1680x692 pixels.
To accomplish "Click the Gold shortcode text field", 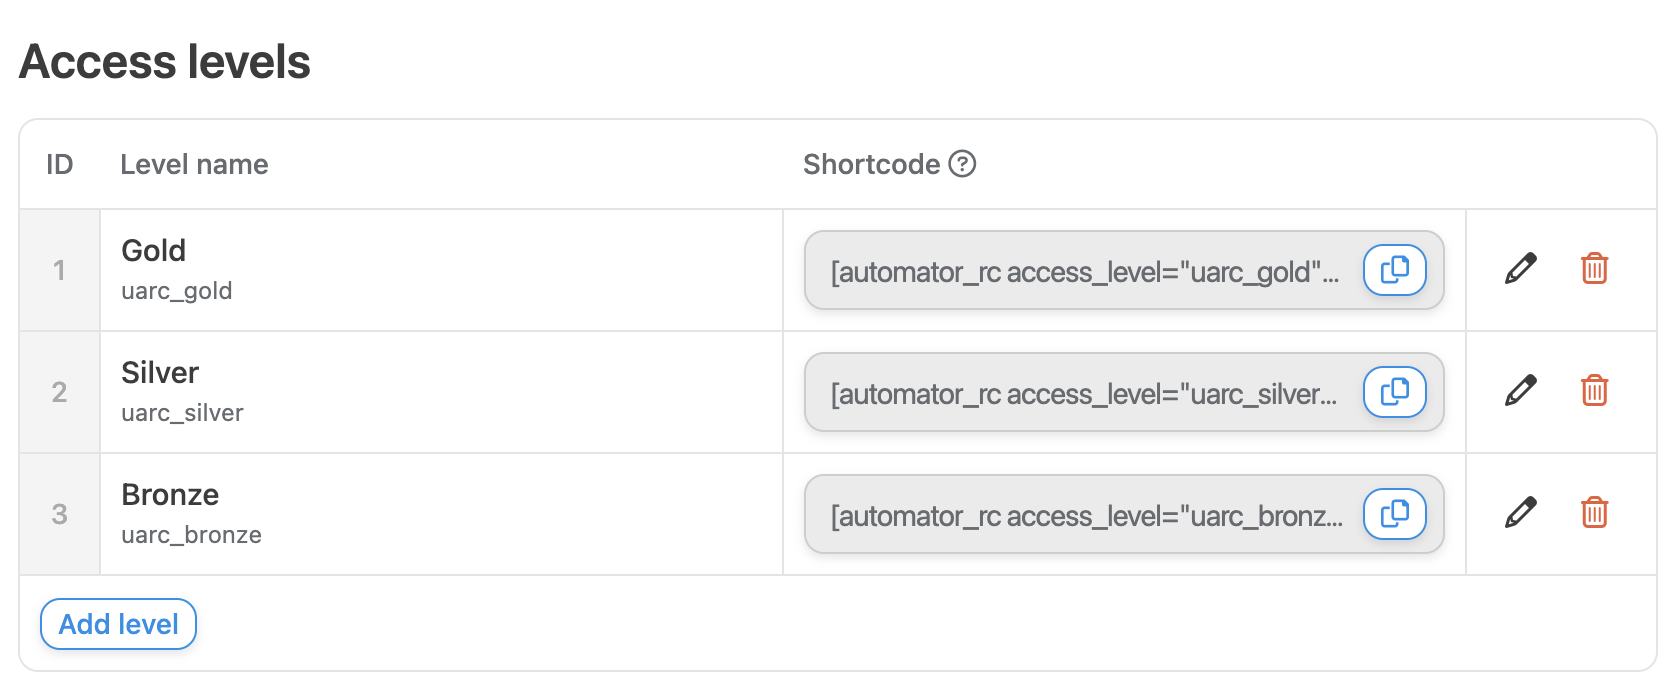I will pyautogui.click(x=1084, y=272).
